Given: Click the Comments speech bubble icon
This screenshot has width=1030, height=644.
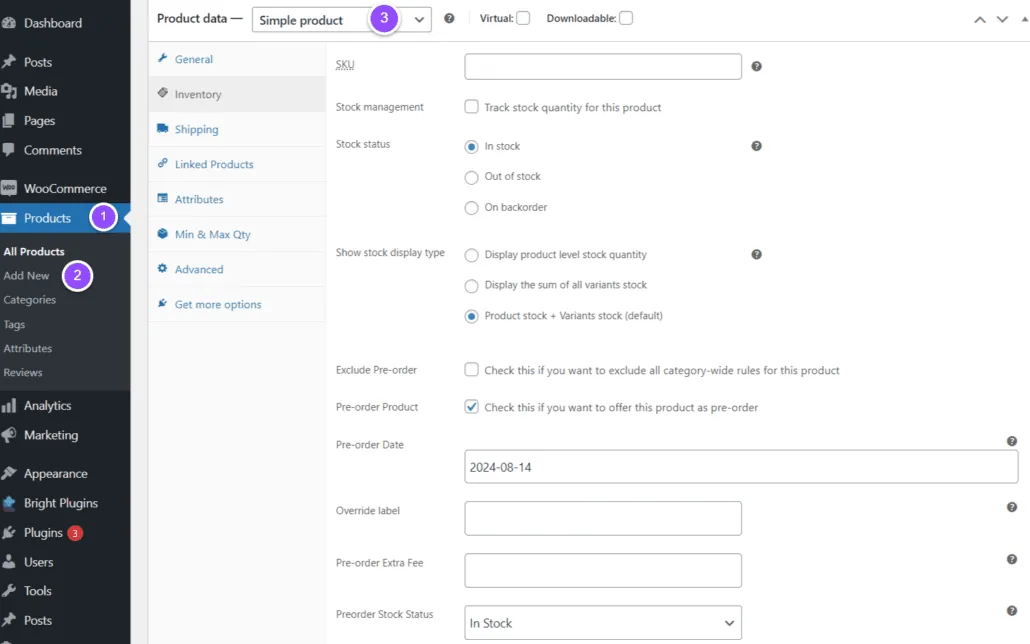Looking at the screenshot, I should pyautogui.click(x=9, y=150).
